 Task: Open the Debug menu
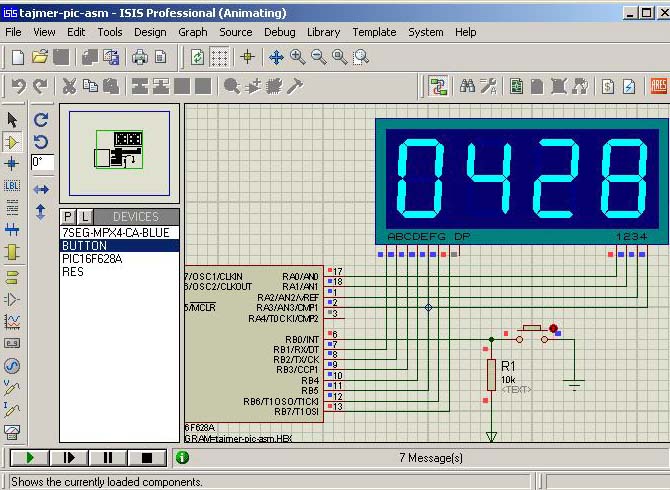click(x=280, y=32)
